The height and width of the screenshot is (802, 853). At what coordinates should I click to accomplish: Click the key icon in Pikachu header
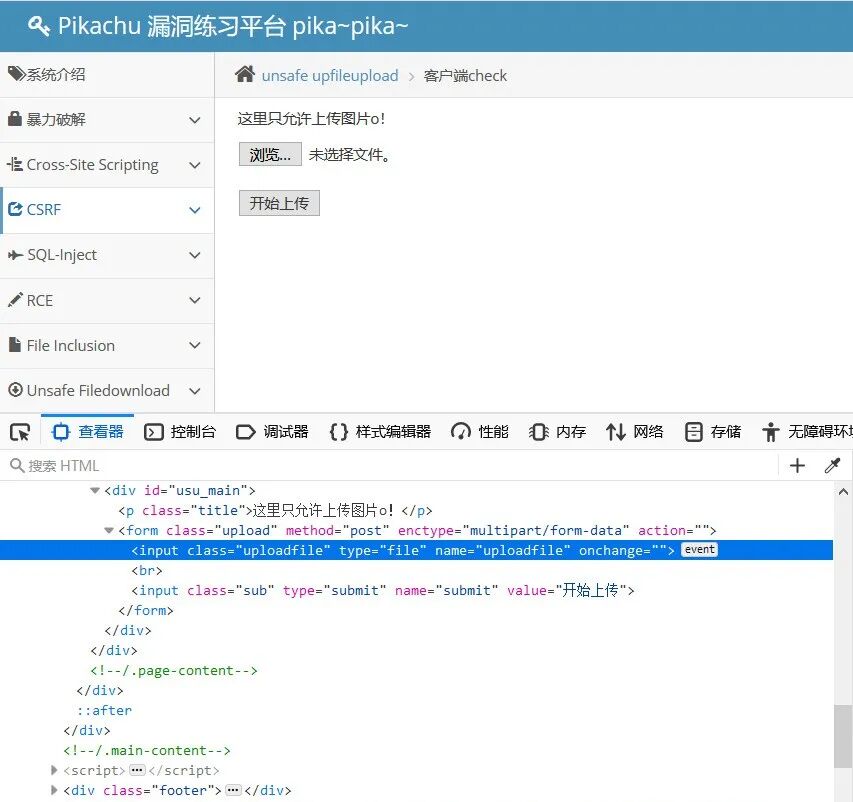[39, 25]
